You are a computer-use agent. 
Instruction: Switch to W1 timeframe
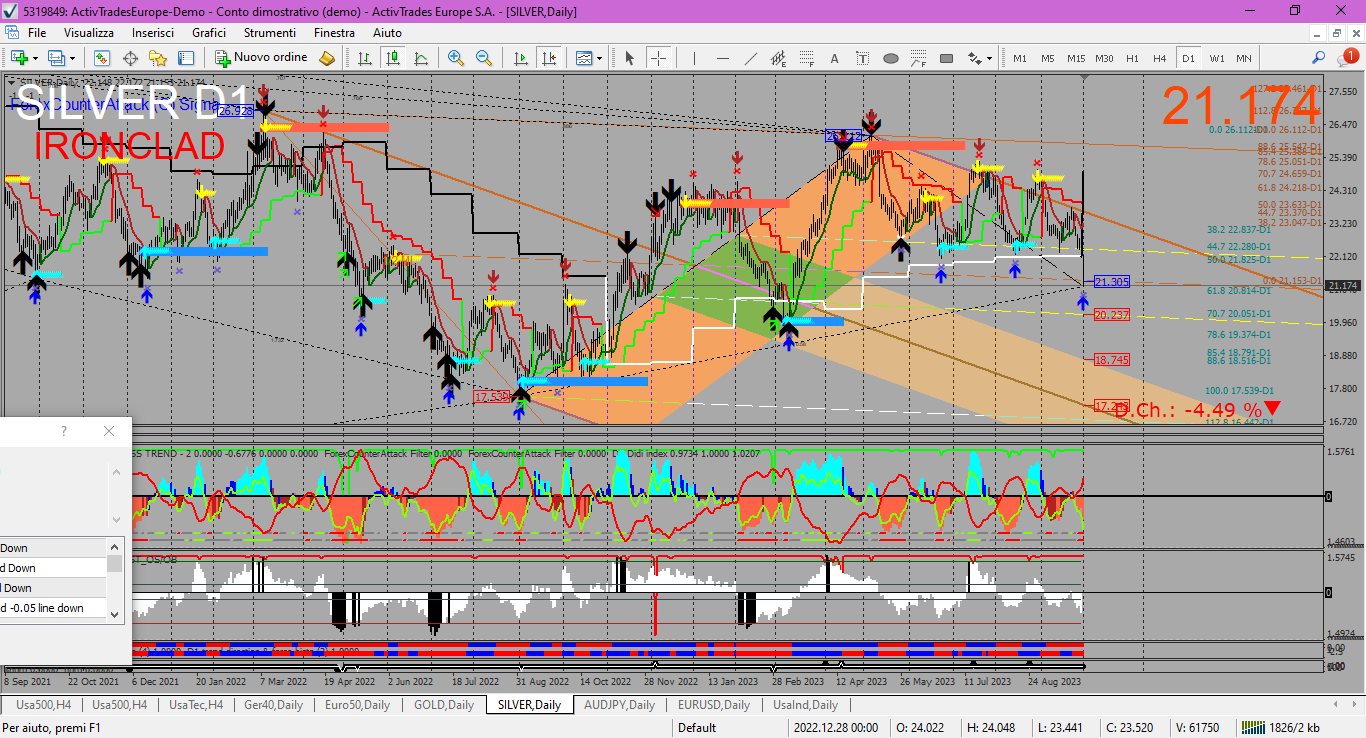pos(1216,58)
